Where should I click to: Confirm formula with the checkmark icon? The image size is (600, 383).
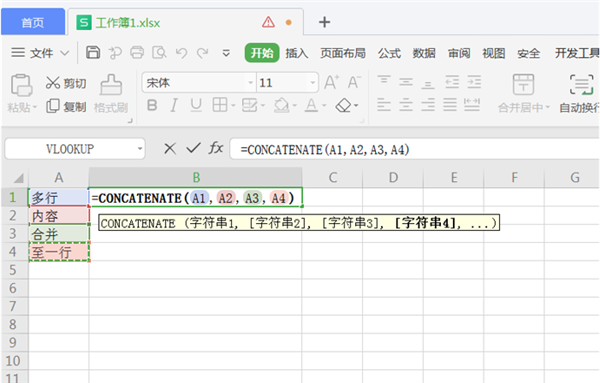(x=194, y=148)
